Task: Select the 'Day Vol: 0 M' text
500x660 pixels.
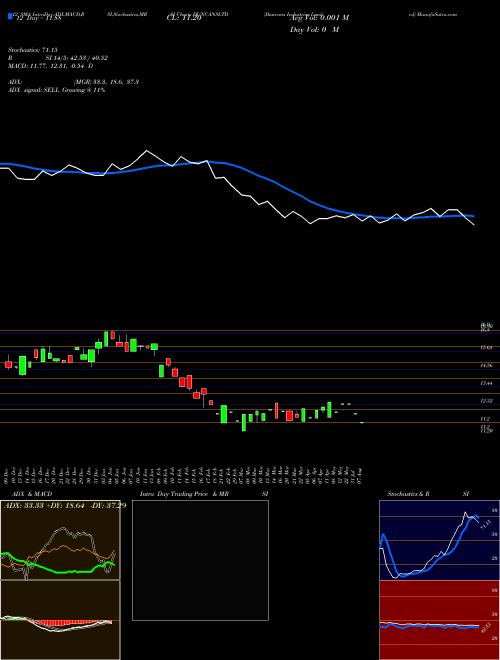Action: tap(314, 30)
